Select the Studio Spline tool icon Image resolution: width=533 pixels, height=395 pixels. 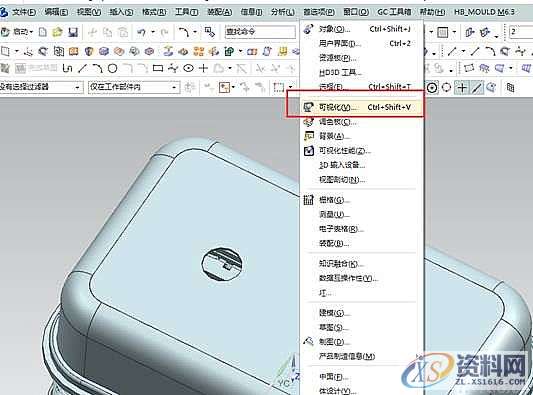[x=173, y=69]
